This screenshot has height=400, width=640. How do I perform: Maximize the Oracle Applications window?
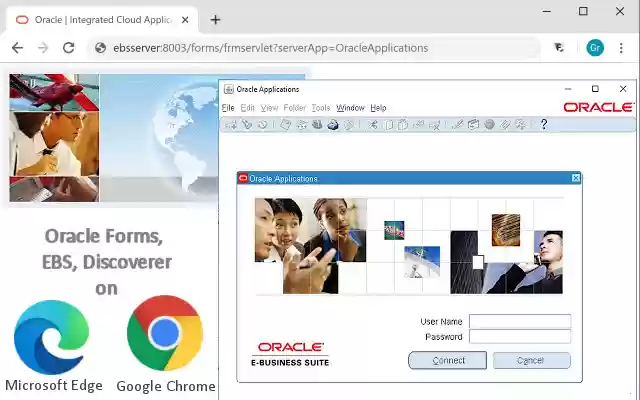[595, 89]
